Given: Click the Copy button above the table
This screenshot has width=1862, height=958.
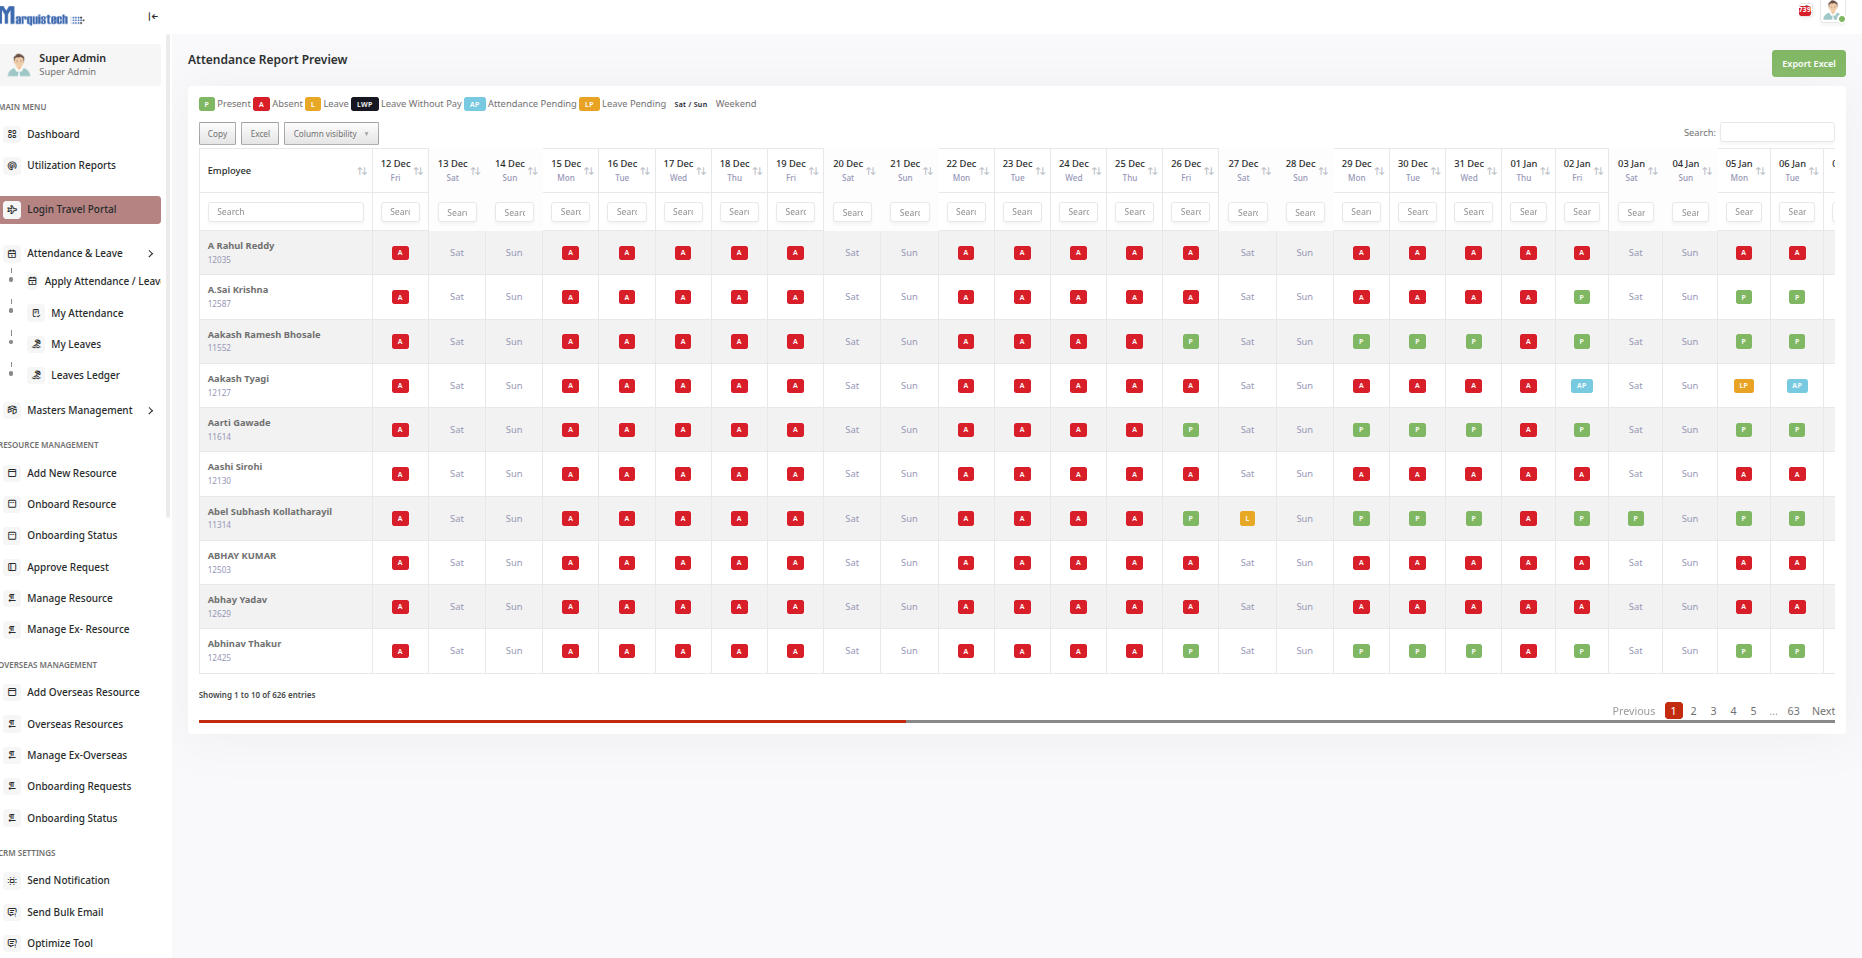Looking at the screenshot, I should click(x=217, y=134).
